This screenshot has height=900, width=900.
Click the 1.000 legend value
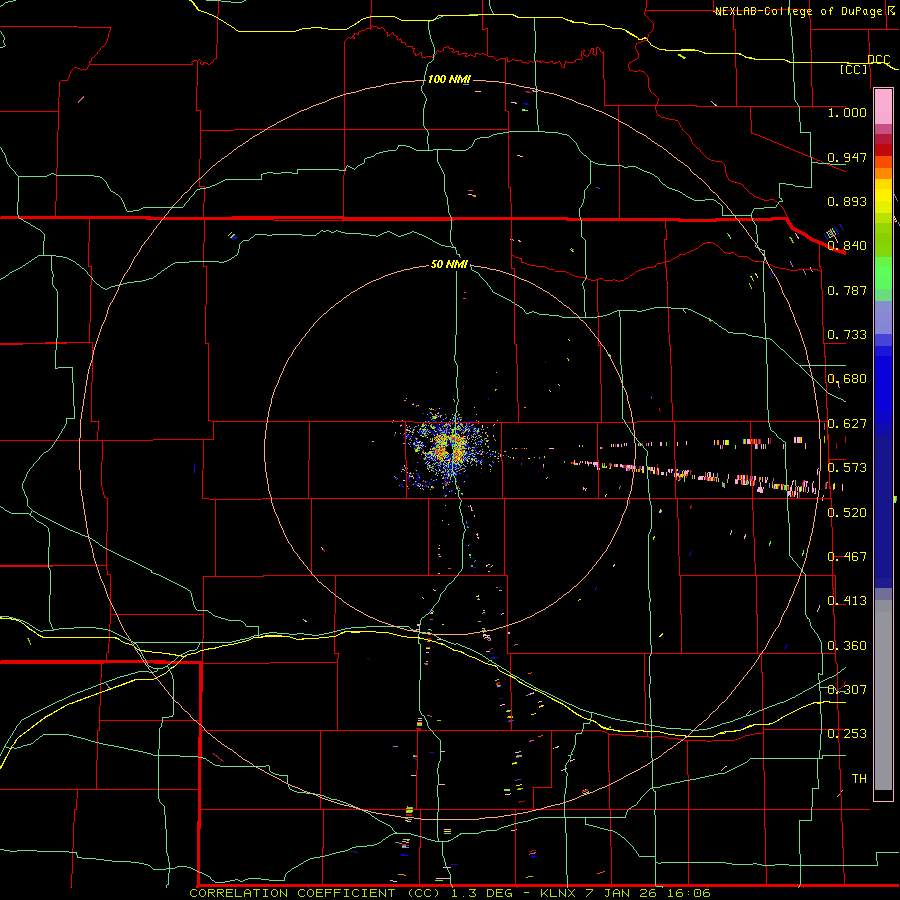(847, 112)
